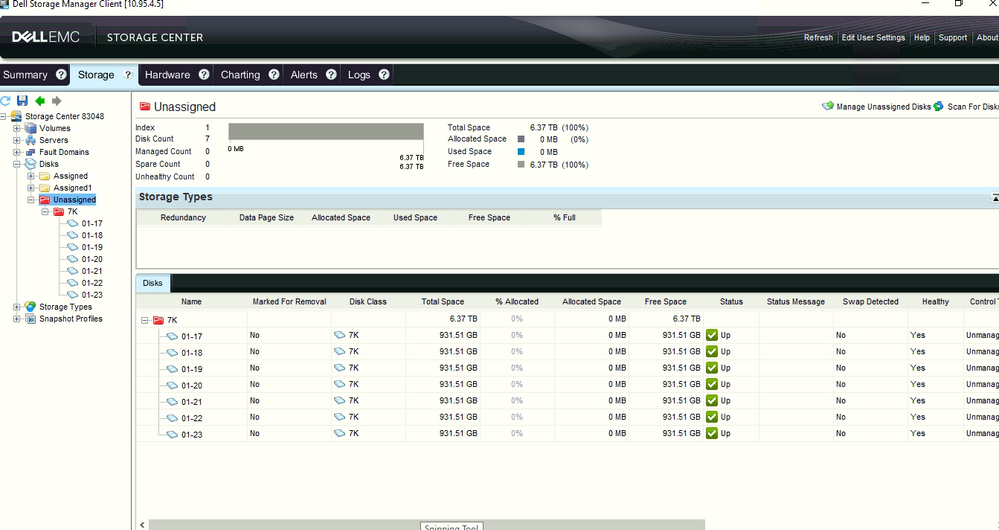Collapse the Storage Types section arrow
The width and height of the screenshot is (999, 530).
(995, 198)
